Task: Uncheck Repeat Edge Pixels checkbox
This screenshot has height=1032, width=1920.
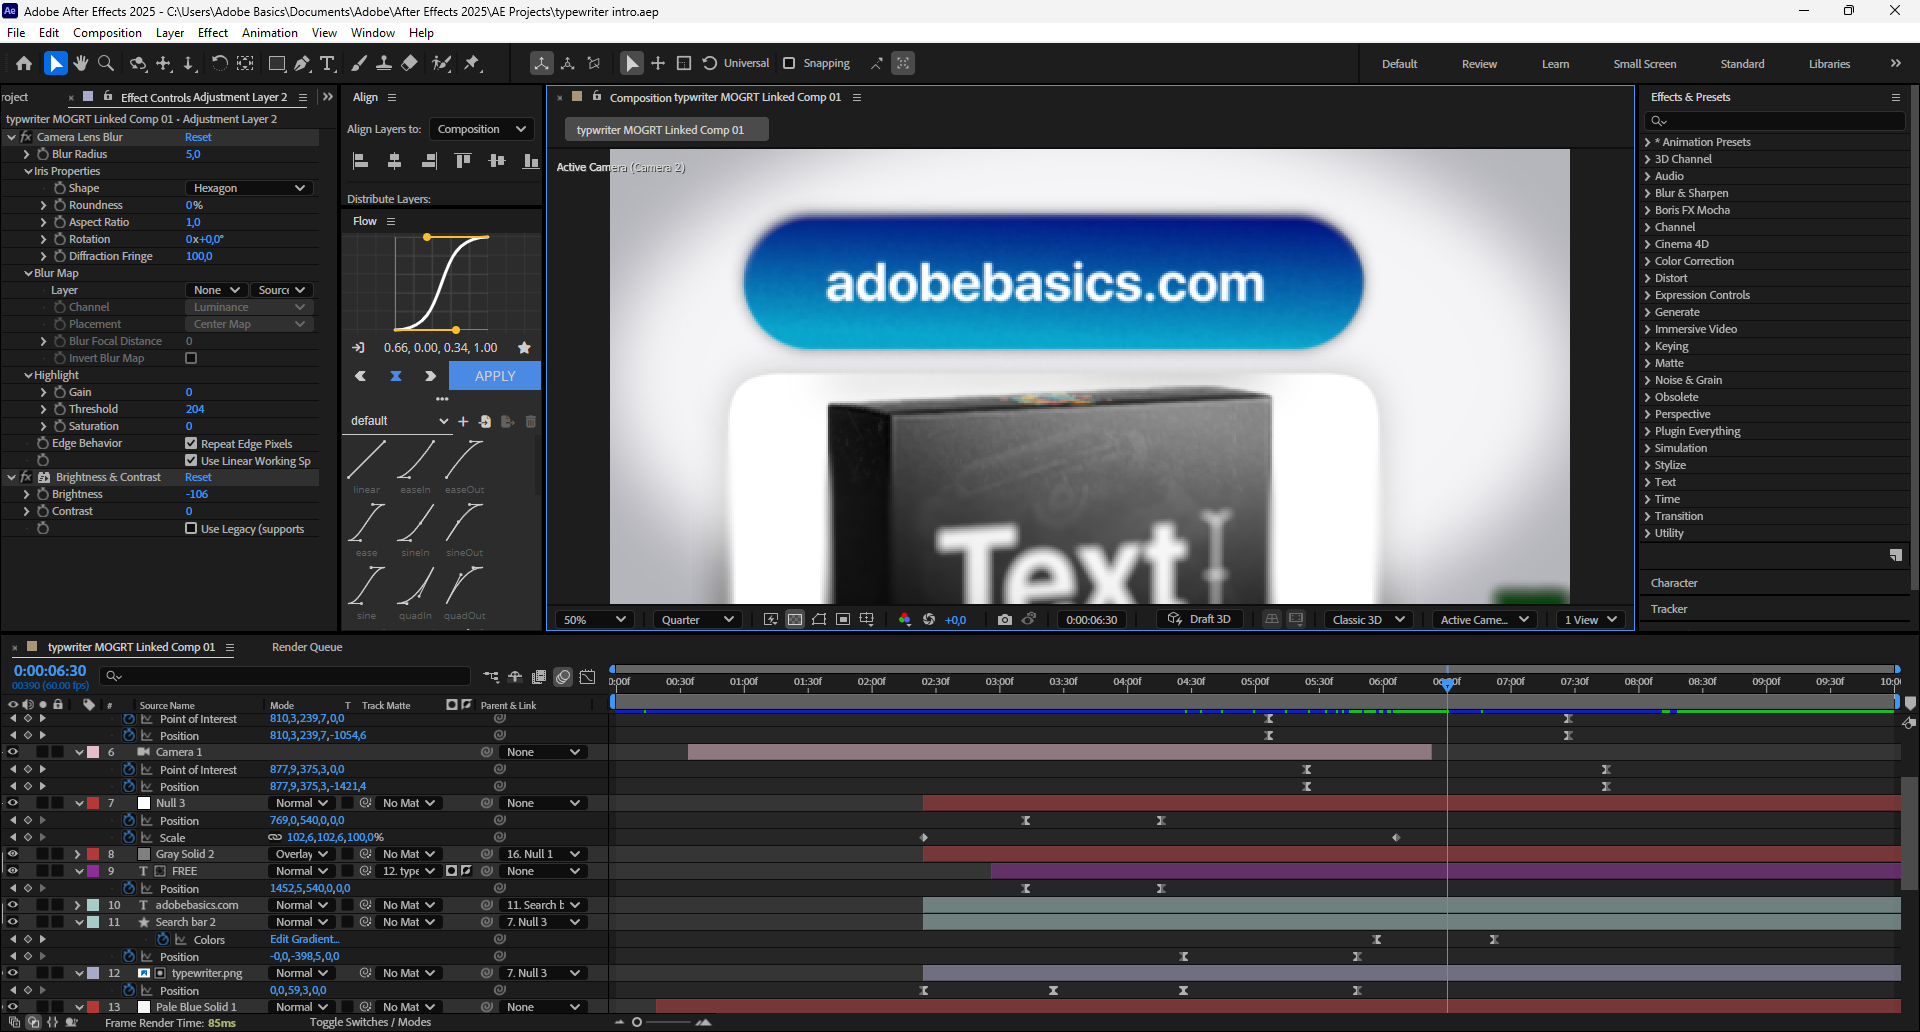Action: click(191, 444)
